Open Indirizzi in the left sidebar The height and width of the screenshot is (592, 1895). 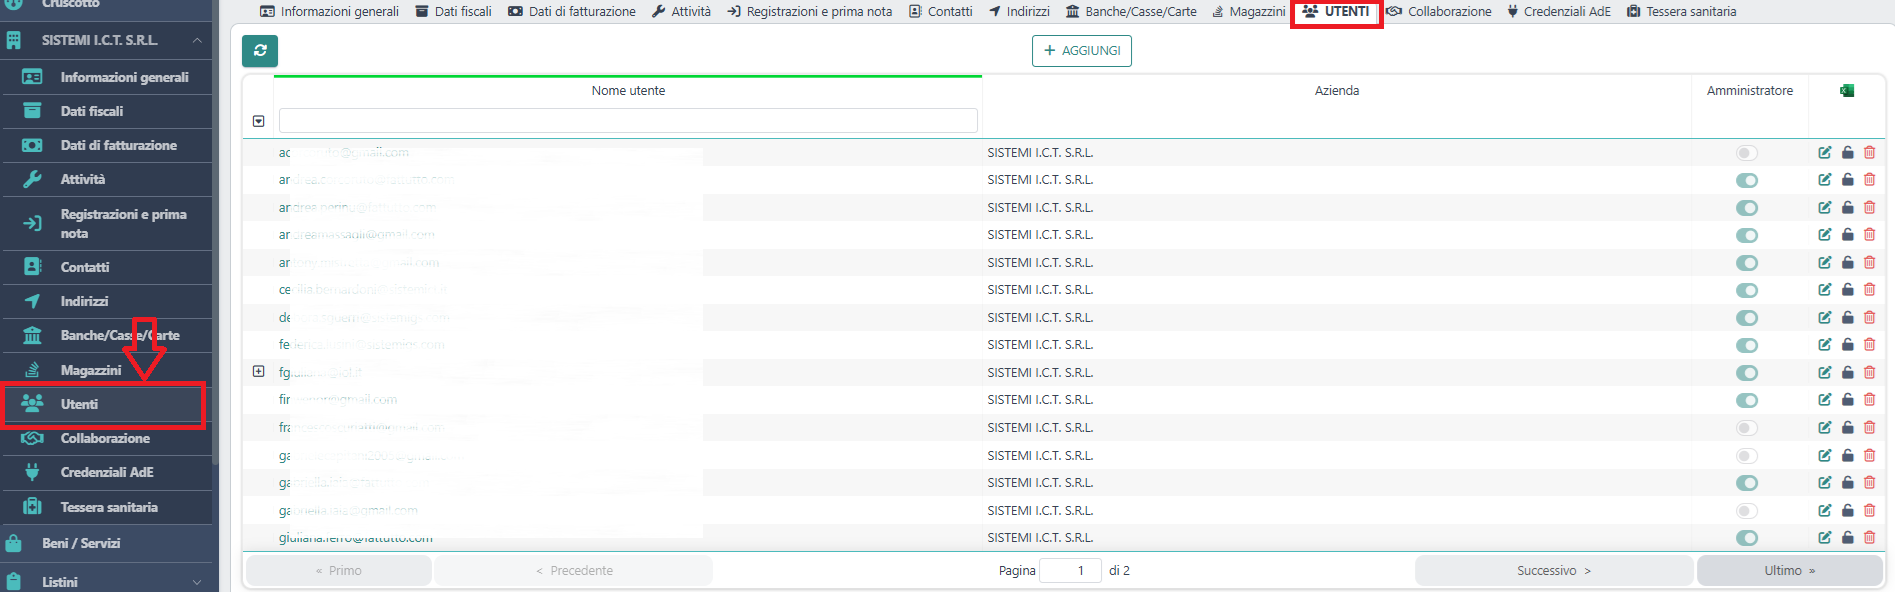pos(106,301)
